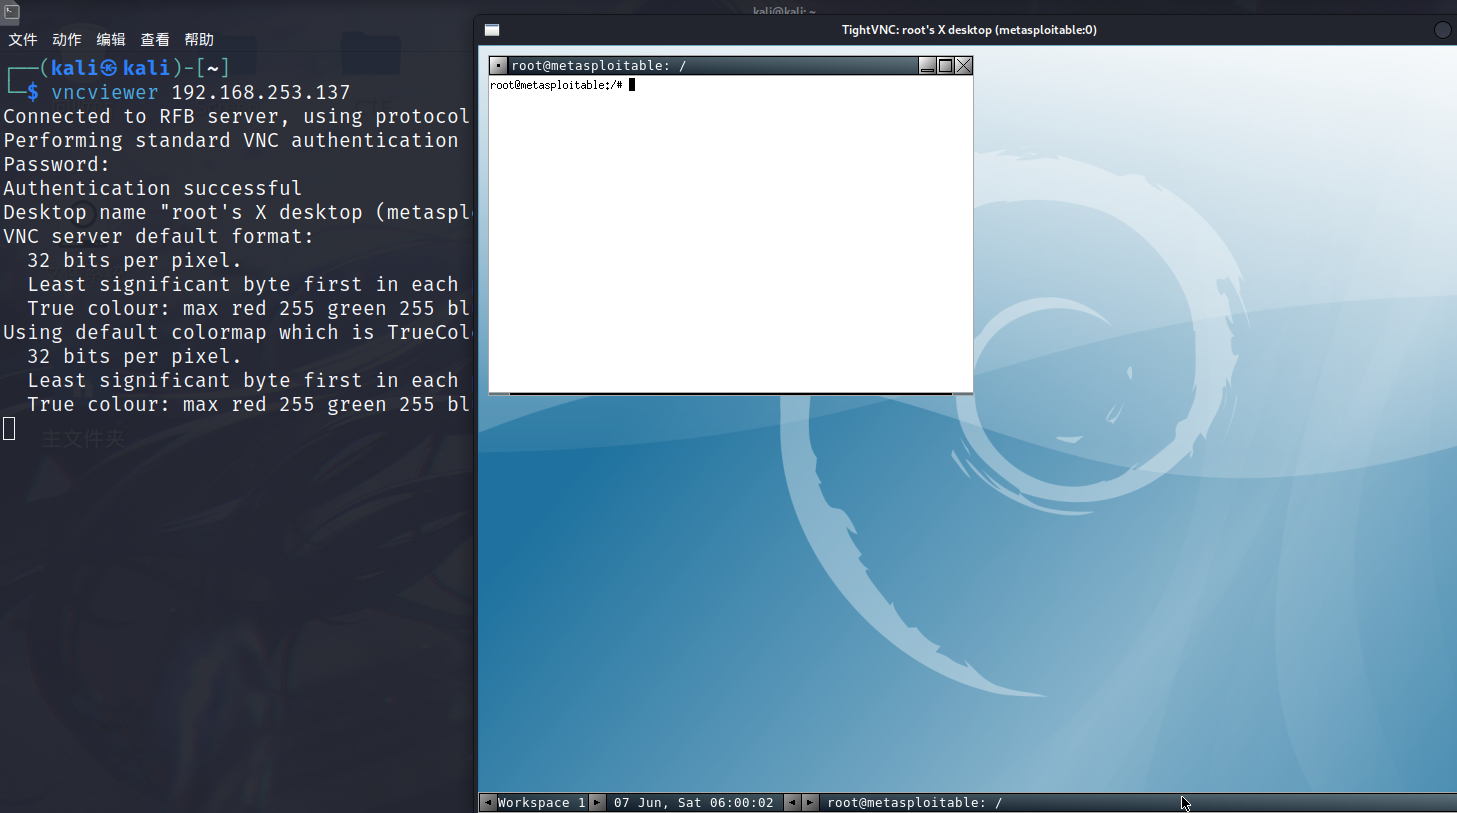Click the 'Authentication successful' line
This screenshot has width=1457, height=813.
pos(153,189)
